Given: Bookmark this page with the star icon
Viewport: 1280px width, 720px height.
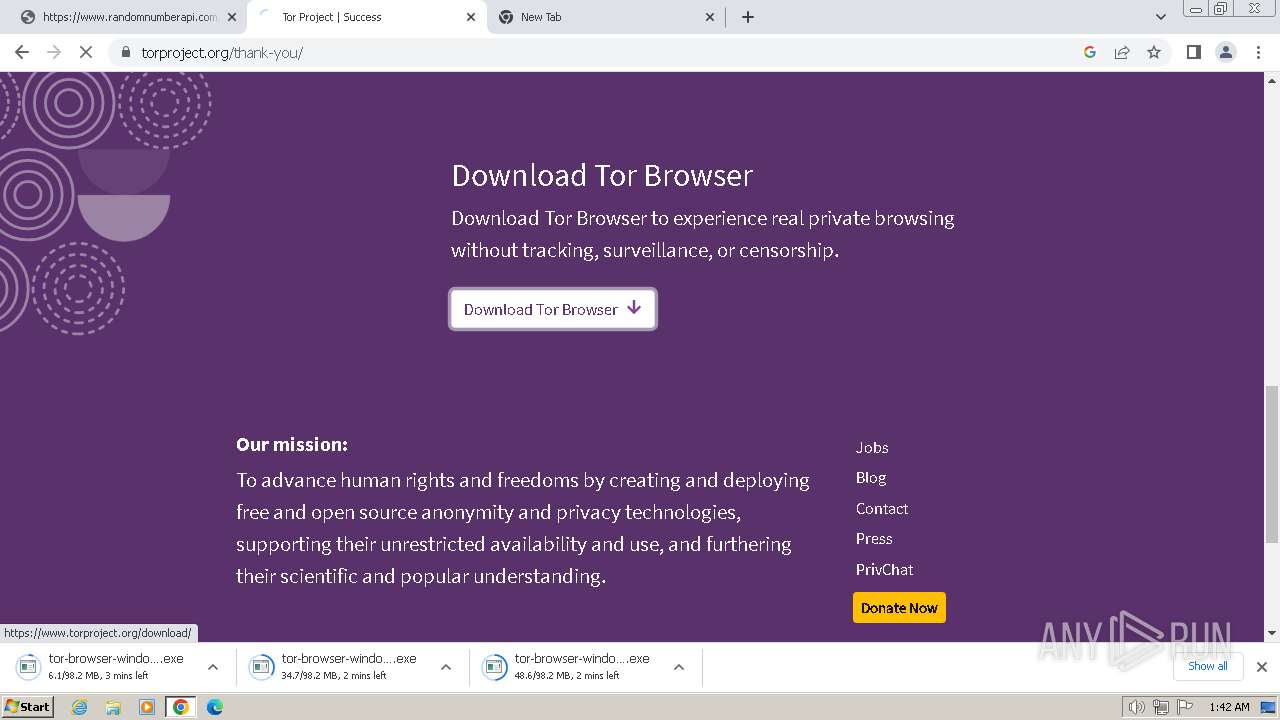Looking at the screenshot, I should pyautogui.click(x=1154, y=52).
